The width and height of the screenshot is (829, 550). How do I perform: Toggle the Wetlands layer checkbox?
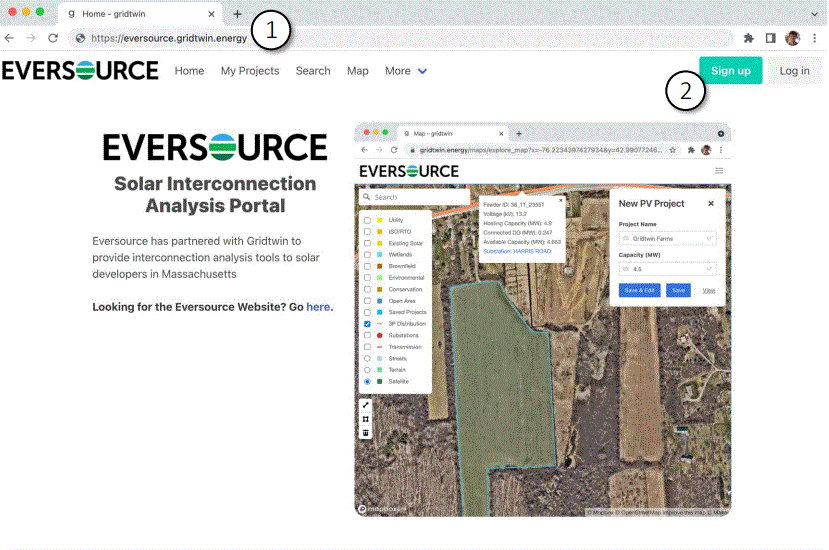click(x=367, y=254)
